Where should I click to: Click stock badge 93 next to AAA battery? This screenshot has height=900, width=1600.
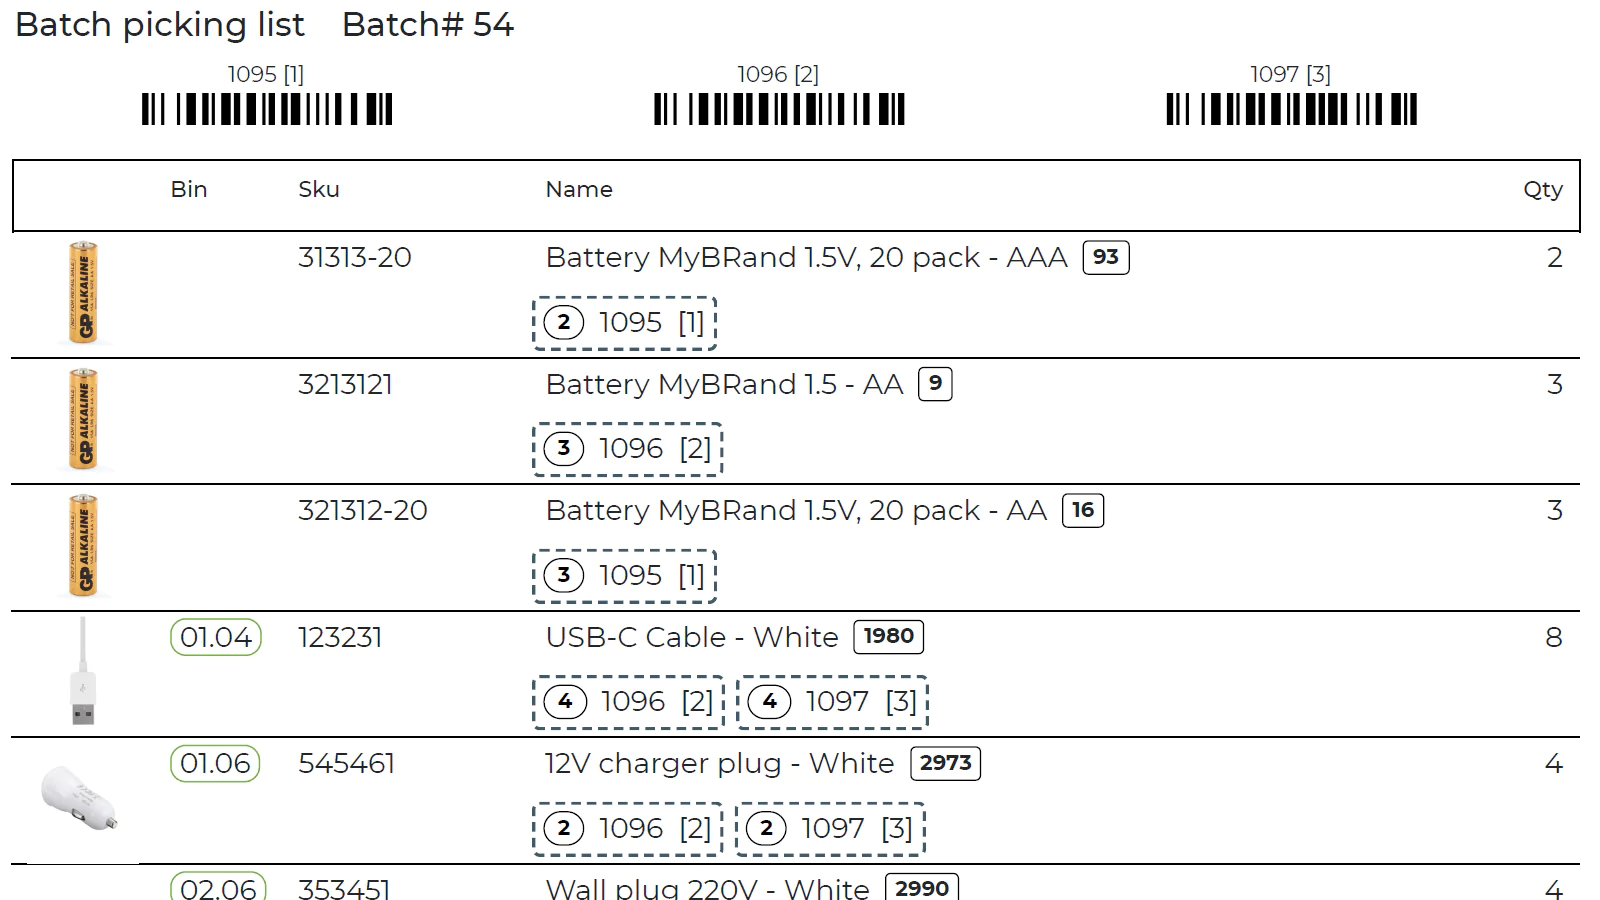pos(1105,257)
